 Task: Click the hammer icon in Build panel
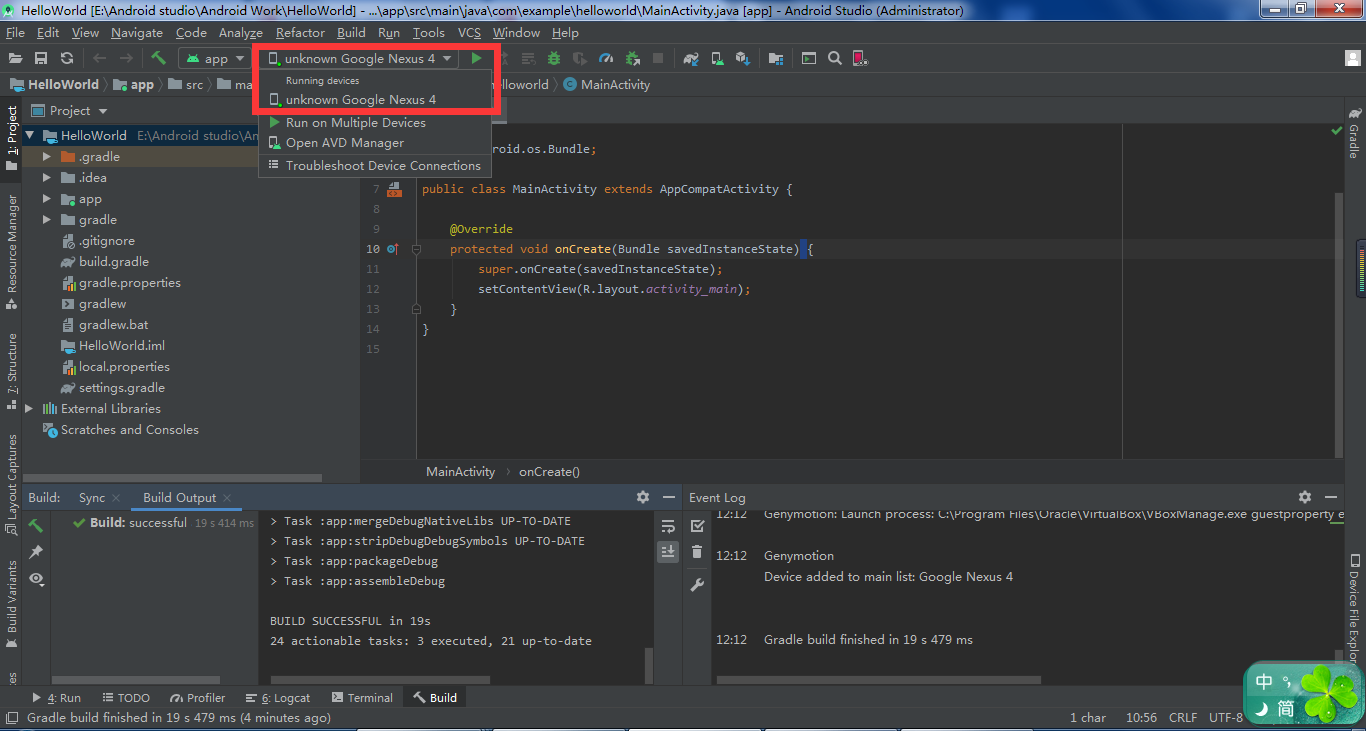pyautogui.click(x=36, y=526)
